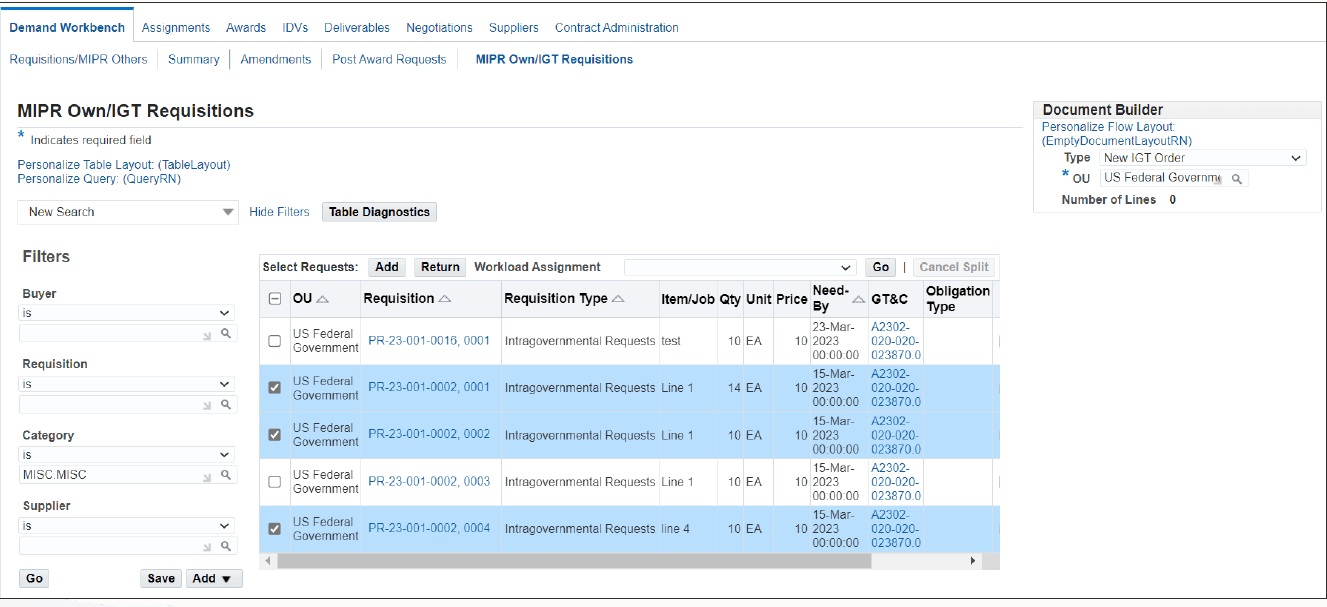Image resolution: width=1327 pixels, height=607 pixels.
Task: Open the Summary subtab
Action: (194, 60)
